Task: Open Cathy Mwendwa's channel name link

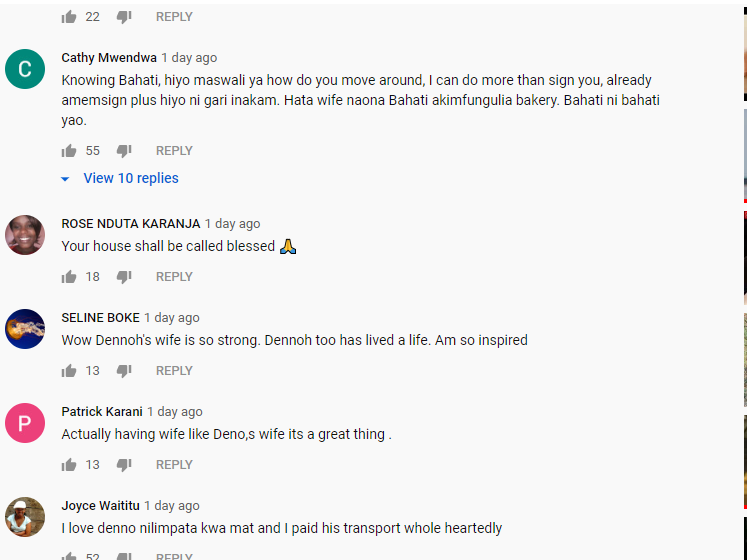Action: click(109, 58)
